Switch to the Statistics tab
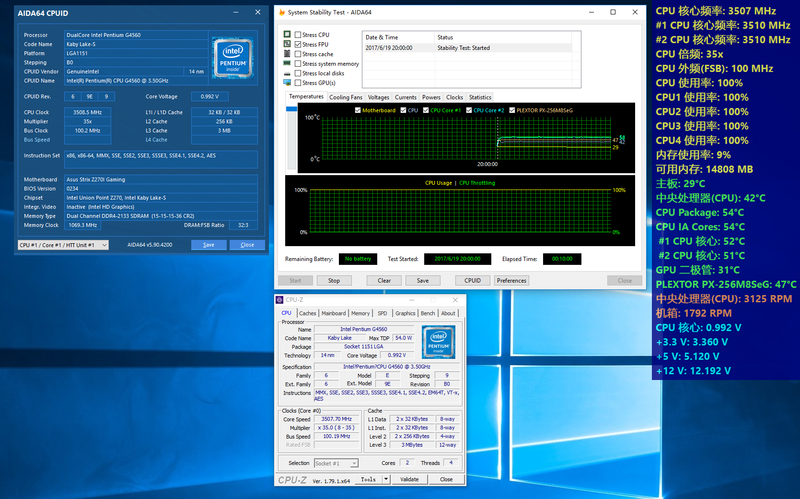Image resolution: width=800 pixels, height=499 pixels. (480, 97)
